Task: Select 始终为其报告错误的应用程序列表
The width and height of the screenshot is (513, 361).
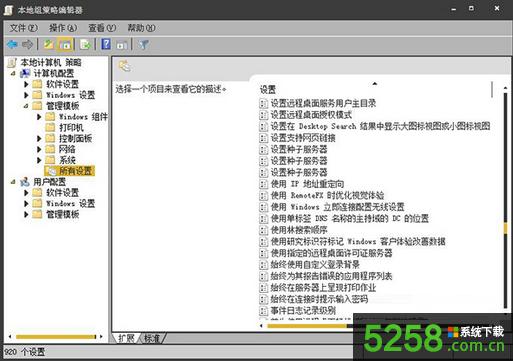Action: click(331, 276)
